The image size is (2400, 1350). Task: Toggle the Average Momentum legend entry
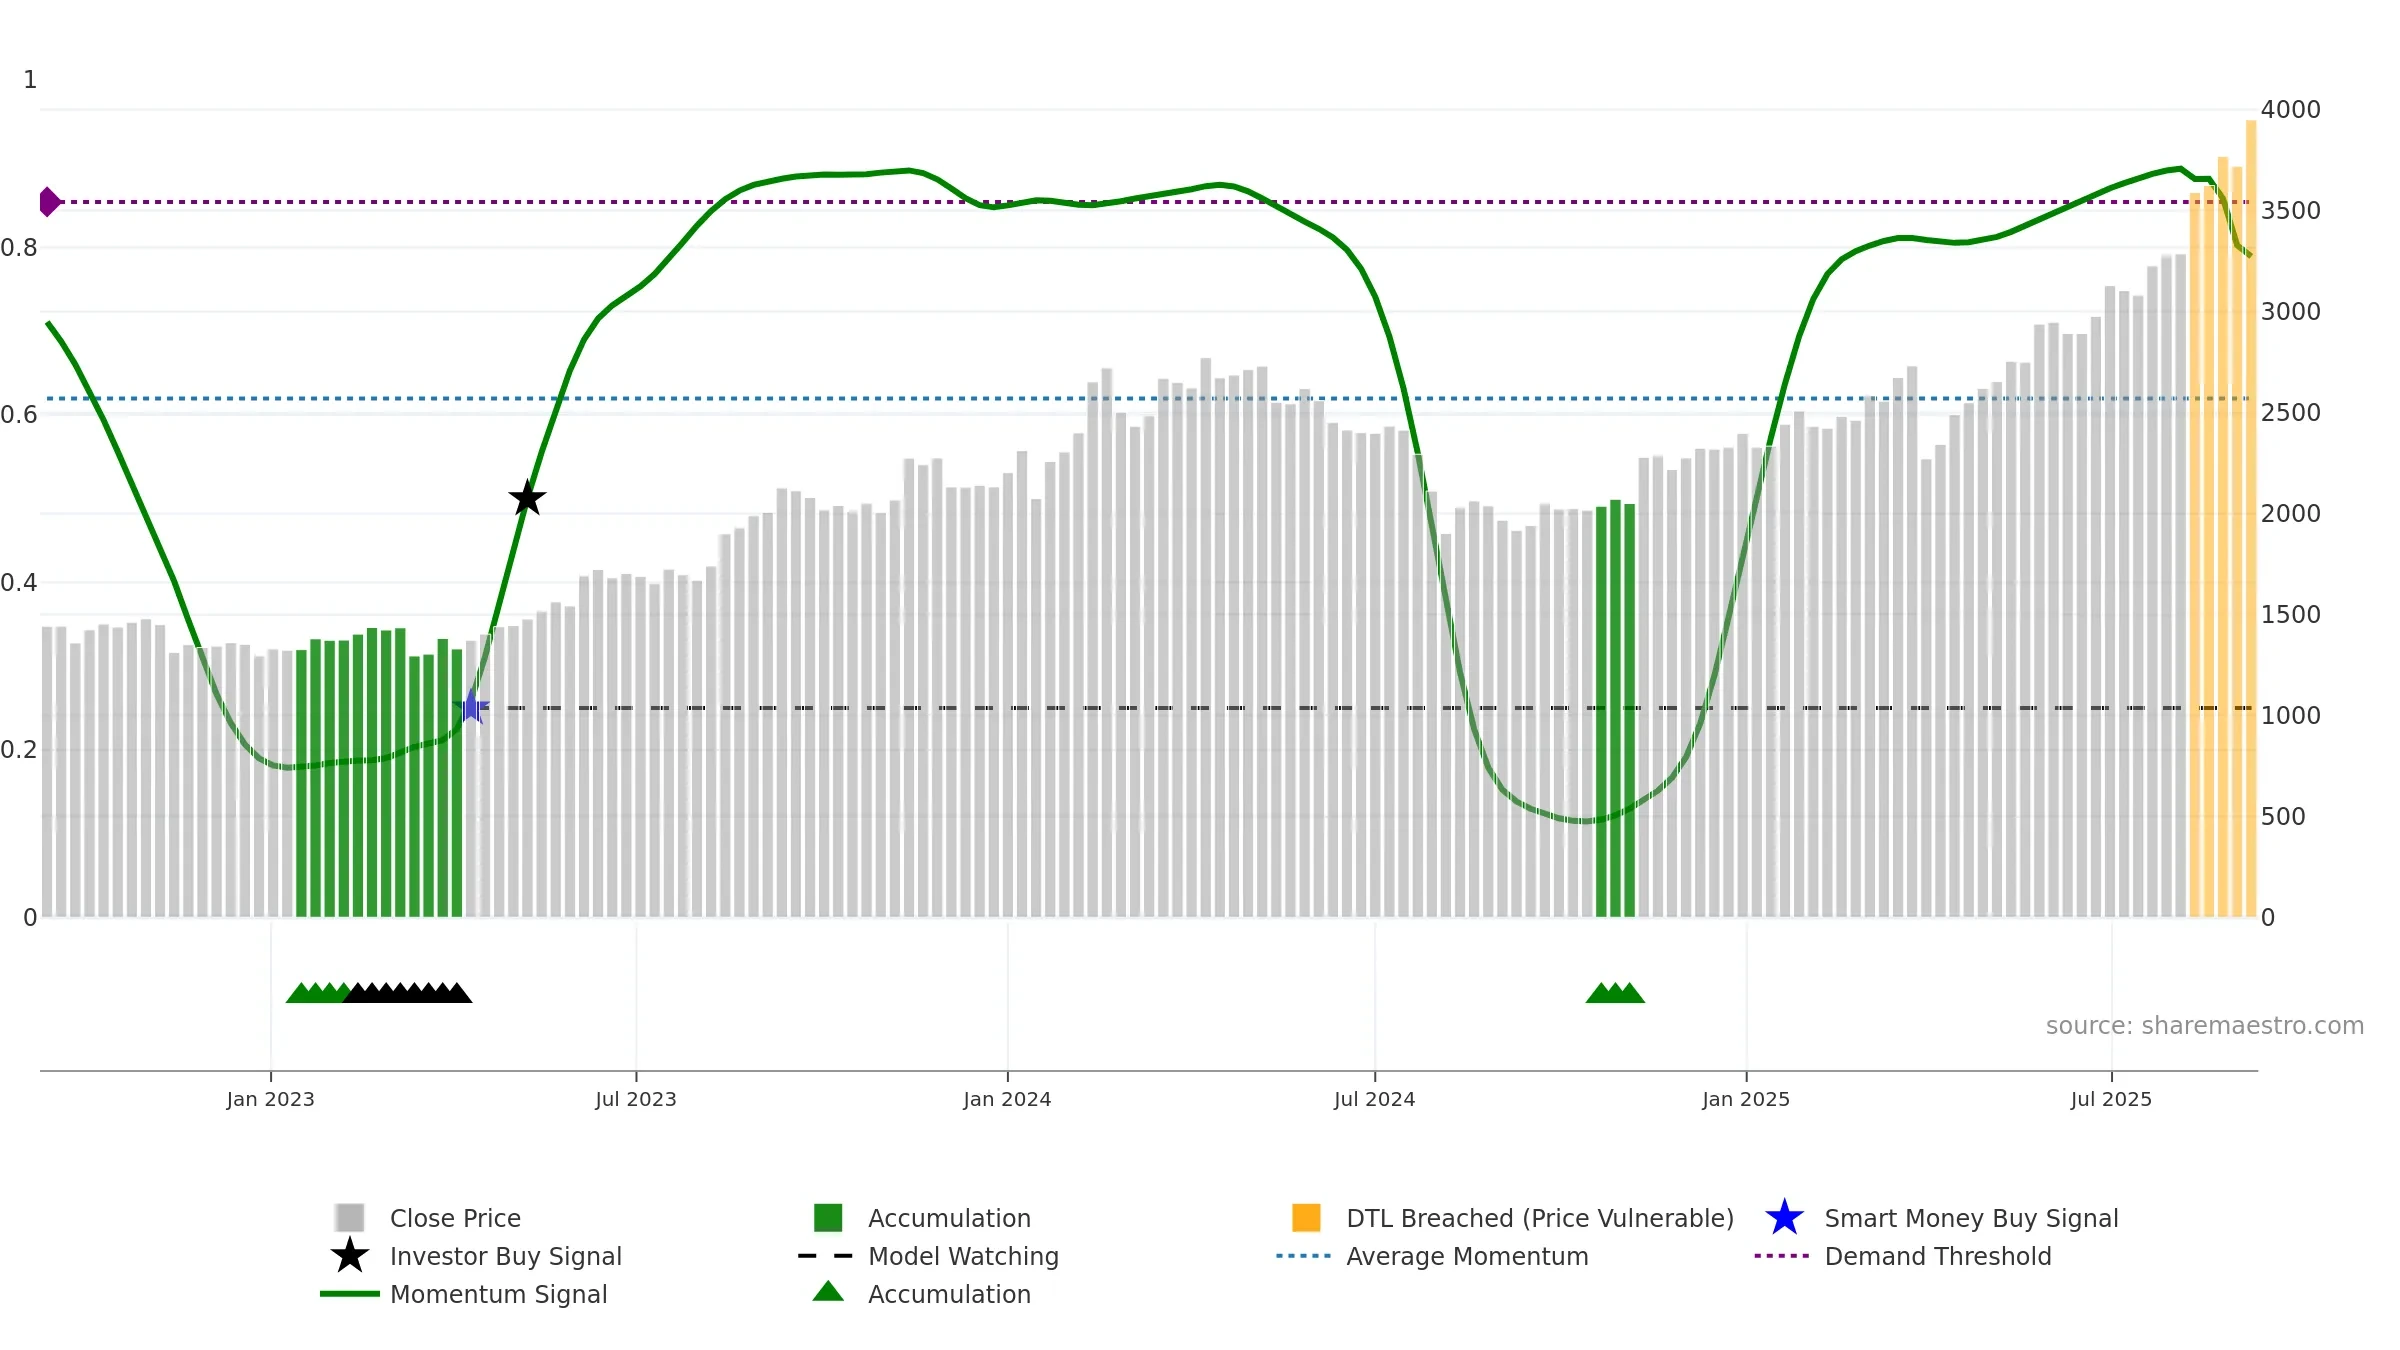coord(1432,1256)
